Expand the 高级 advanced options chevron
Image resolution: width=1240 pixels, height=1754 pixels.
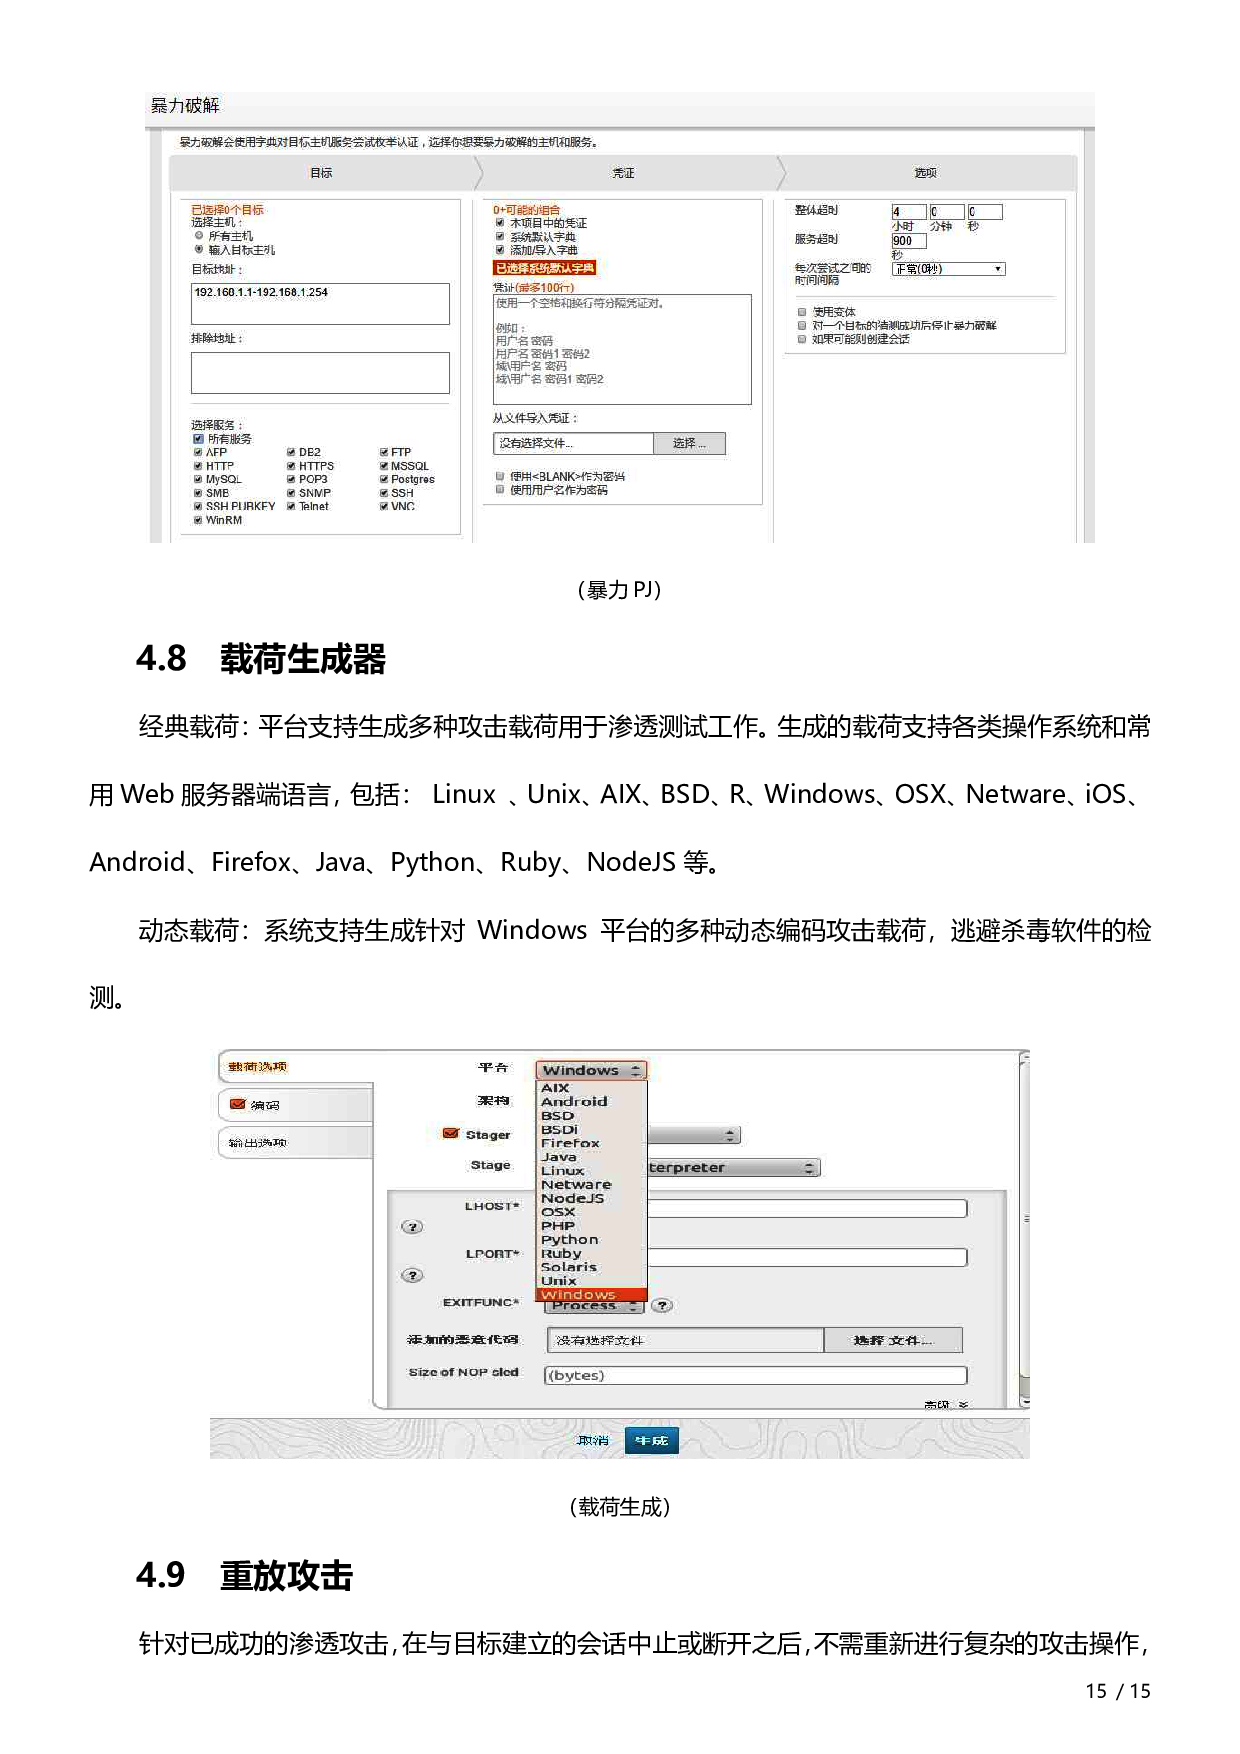(962, 1404)
